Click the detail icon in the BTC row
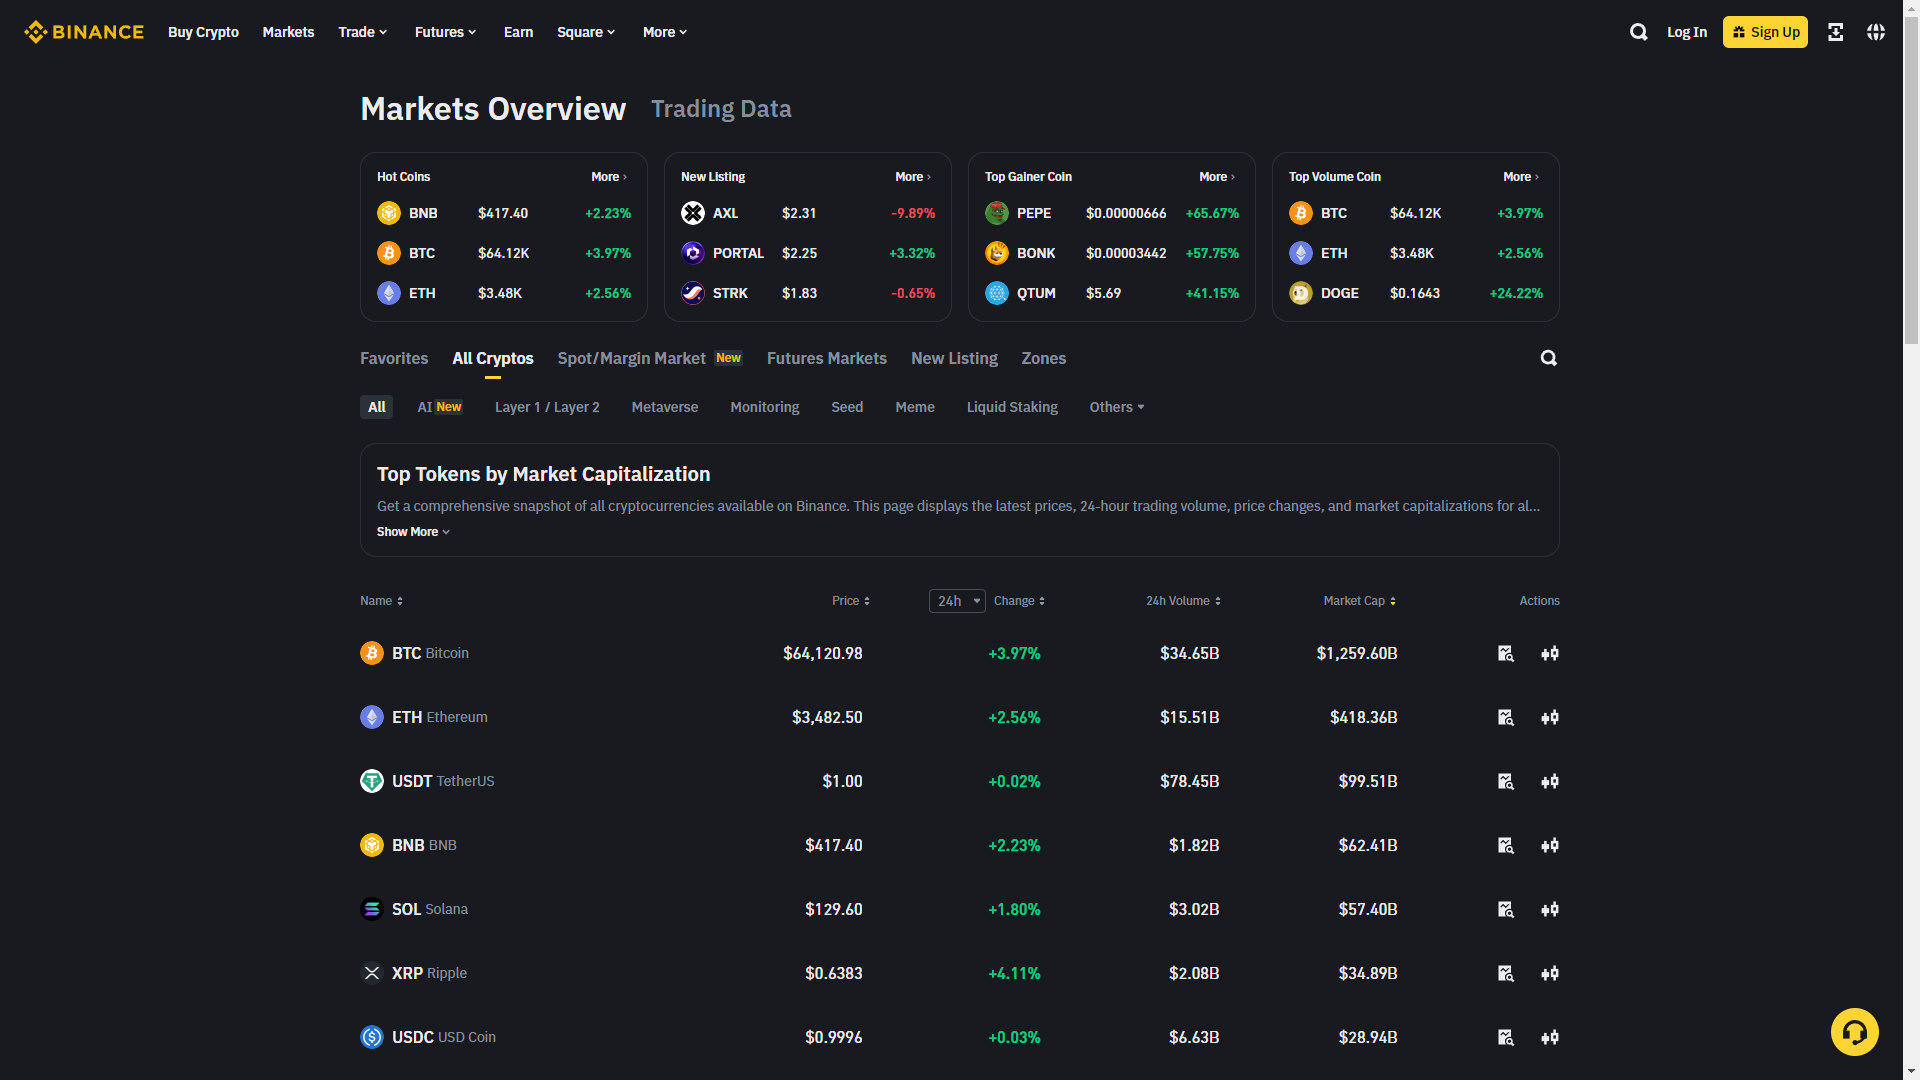Screen dimensions: 1920x1080 click(x=1505, y=653)
